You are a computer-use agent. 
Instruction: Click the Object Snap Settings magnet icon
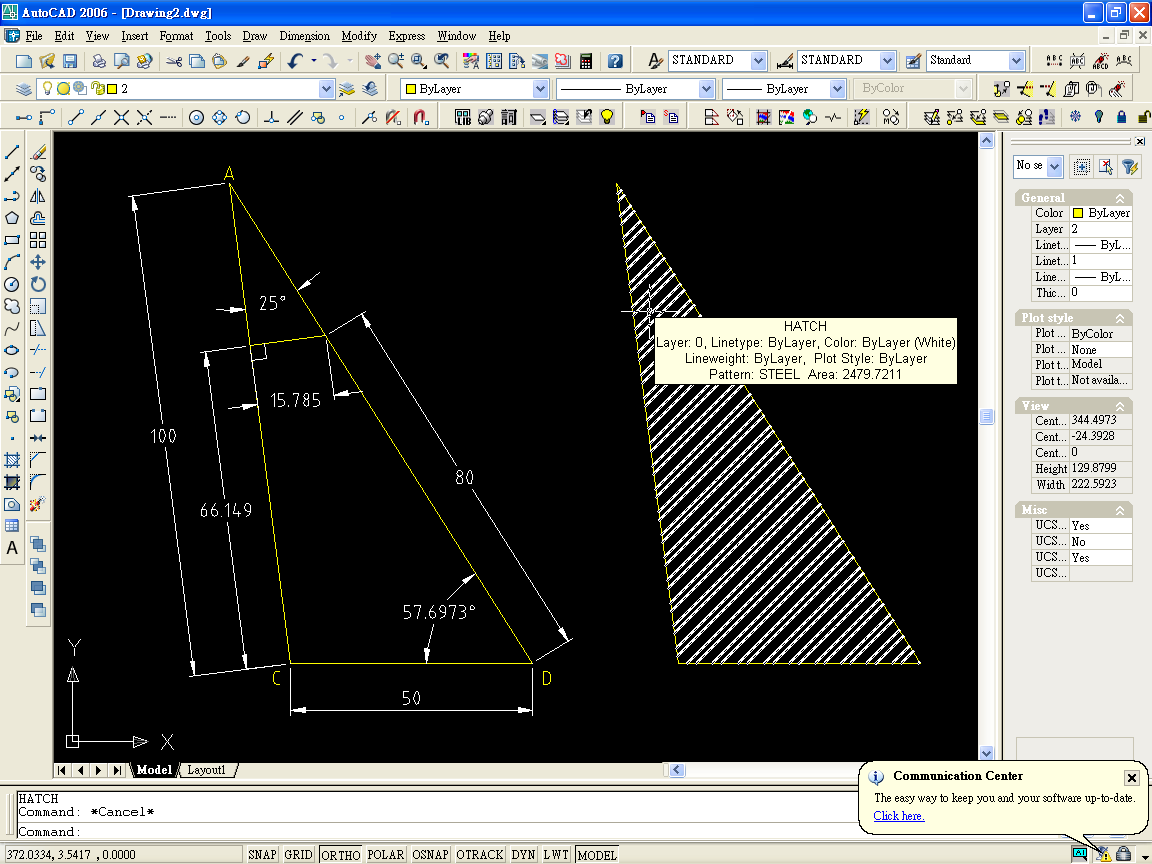tap(421, 118)
